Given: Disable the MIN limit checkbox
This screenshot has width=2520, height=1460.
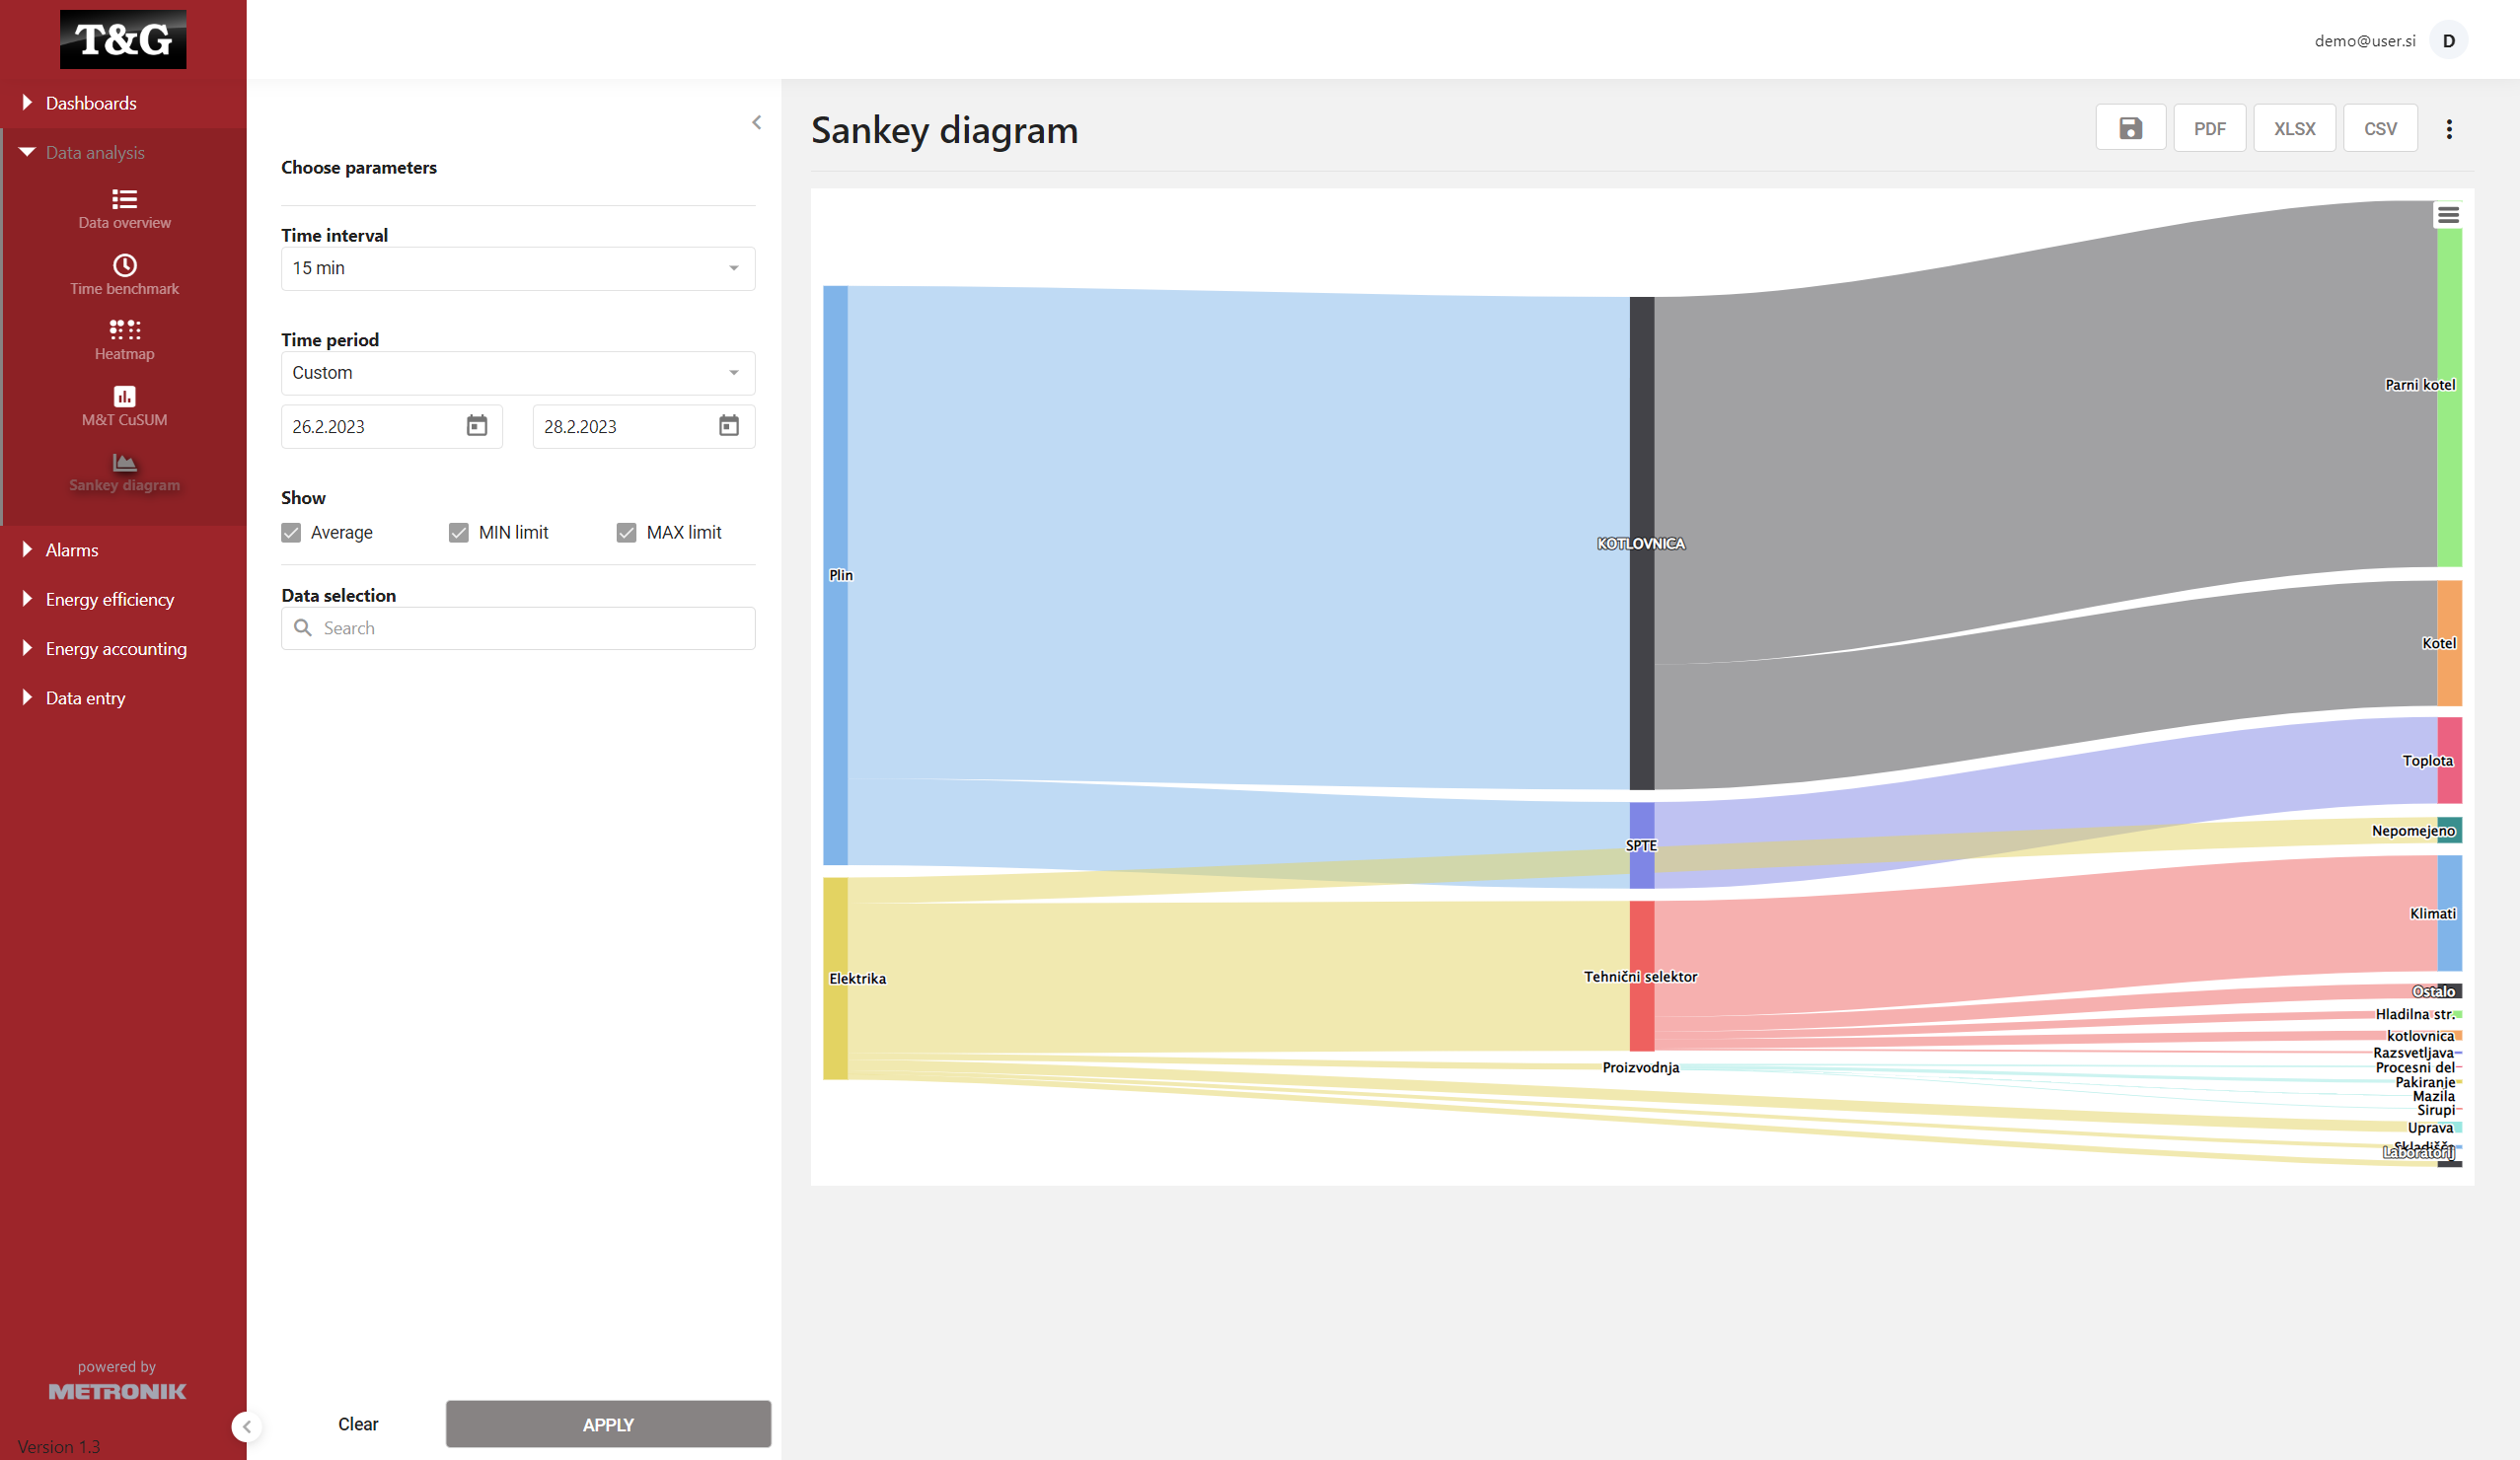Looking at the screenshot, I should [x=457, y=532].
